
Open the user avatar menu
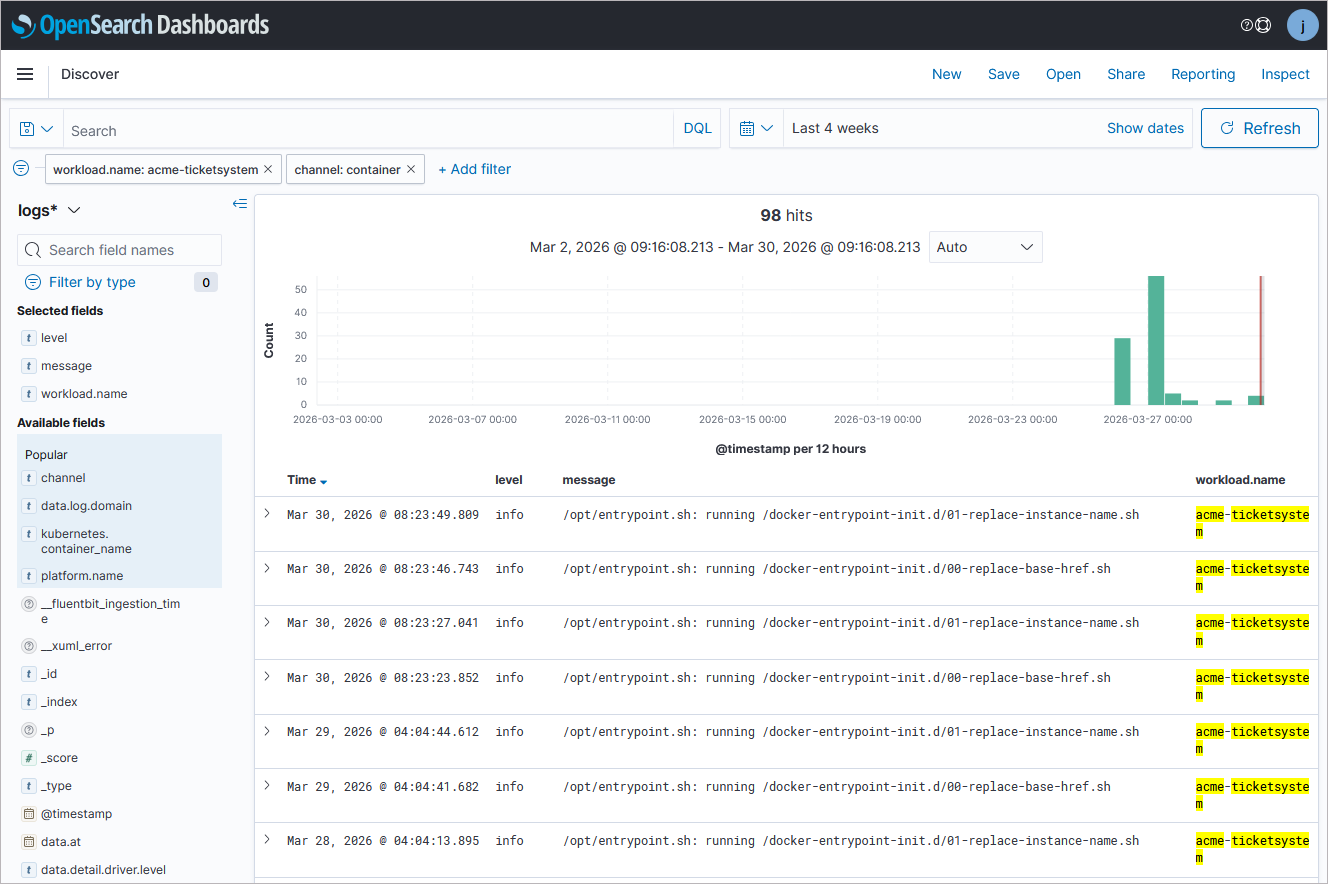(1302, 25)
